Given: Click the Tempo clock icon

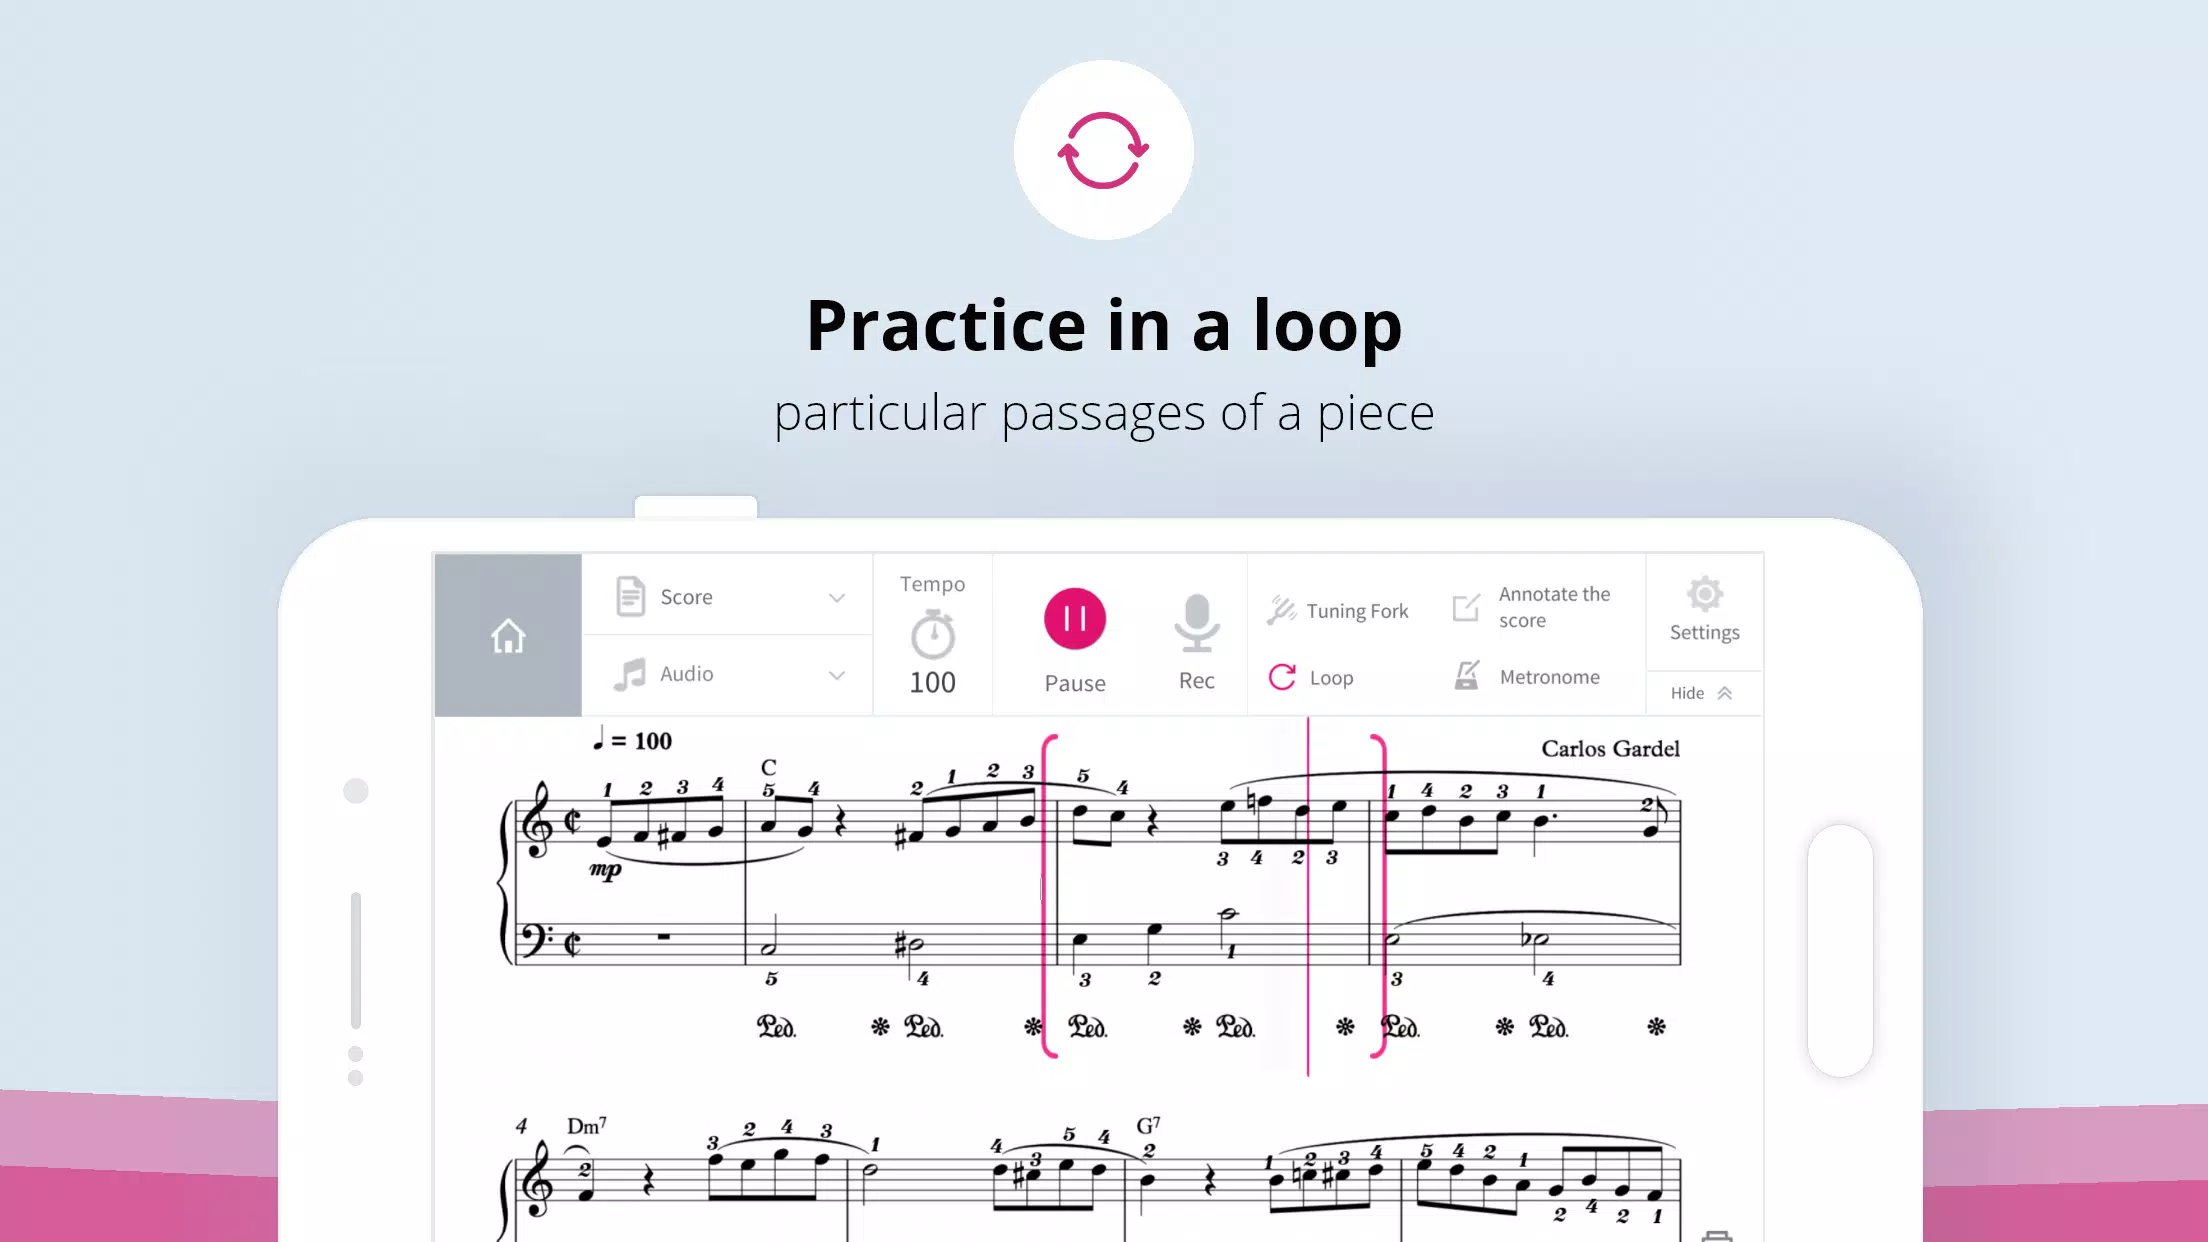Looking at the screenshot, I should 933,634.
